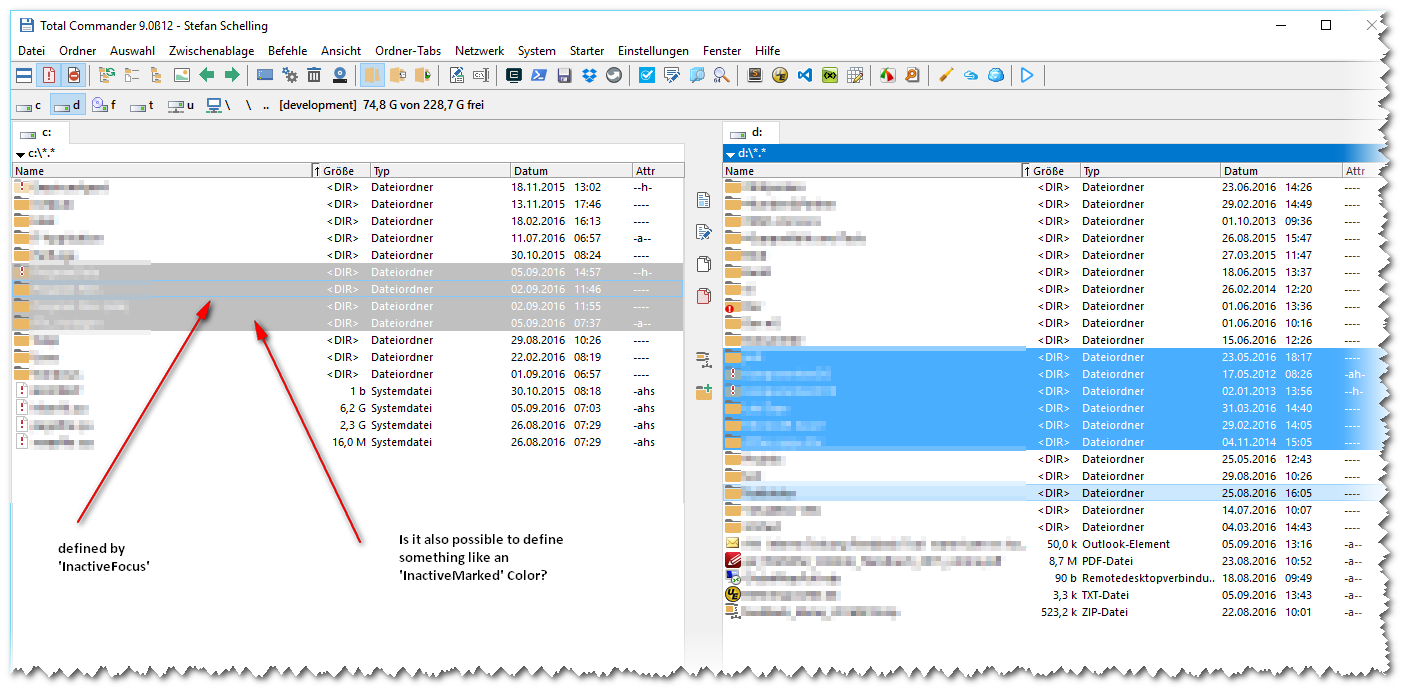The height and width of the screenshot is (694, 1407).
Task: Click the trash bin toolbar icon
Action: [314, 75]
